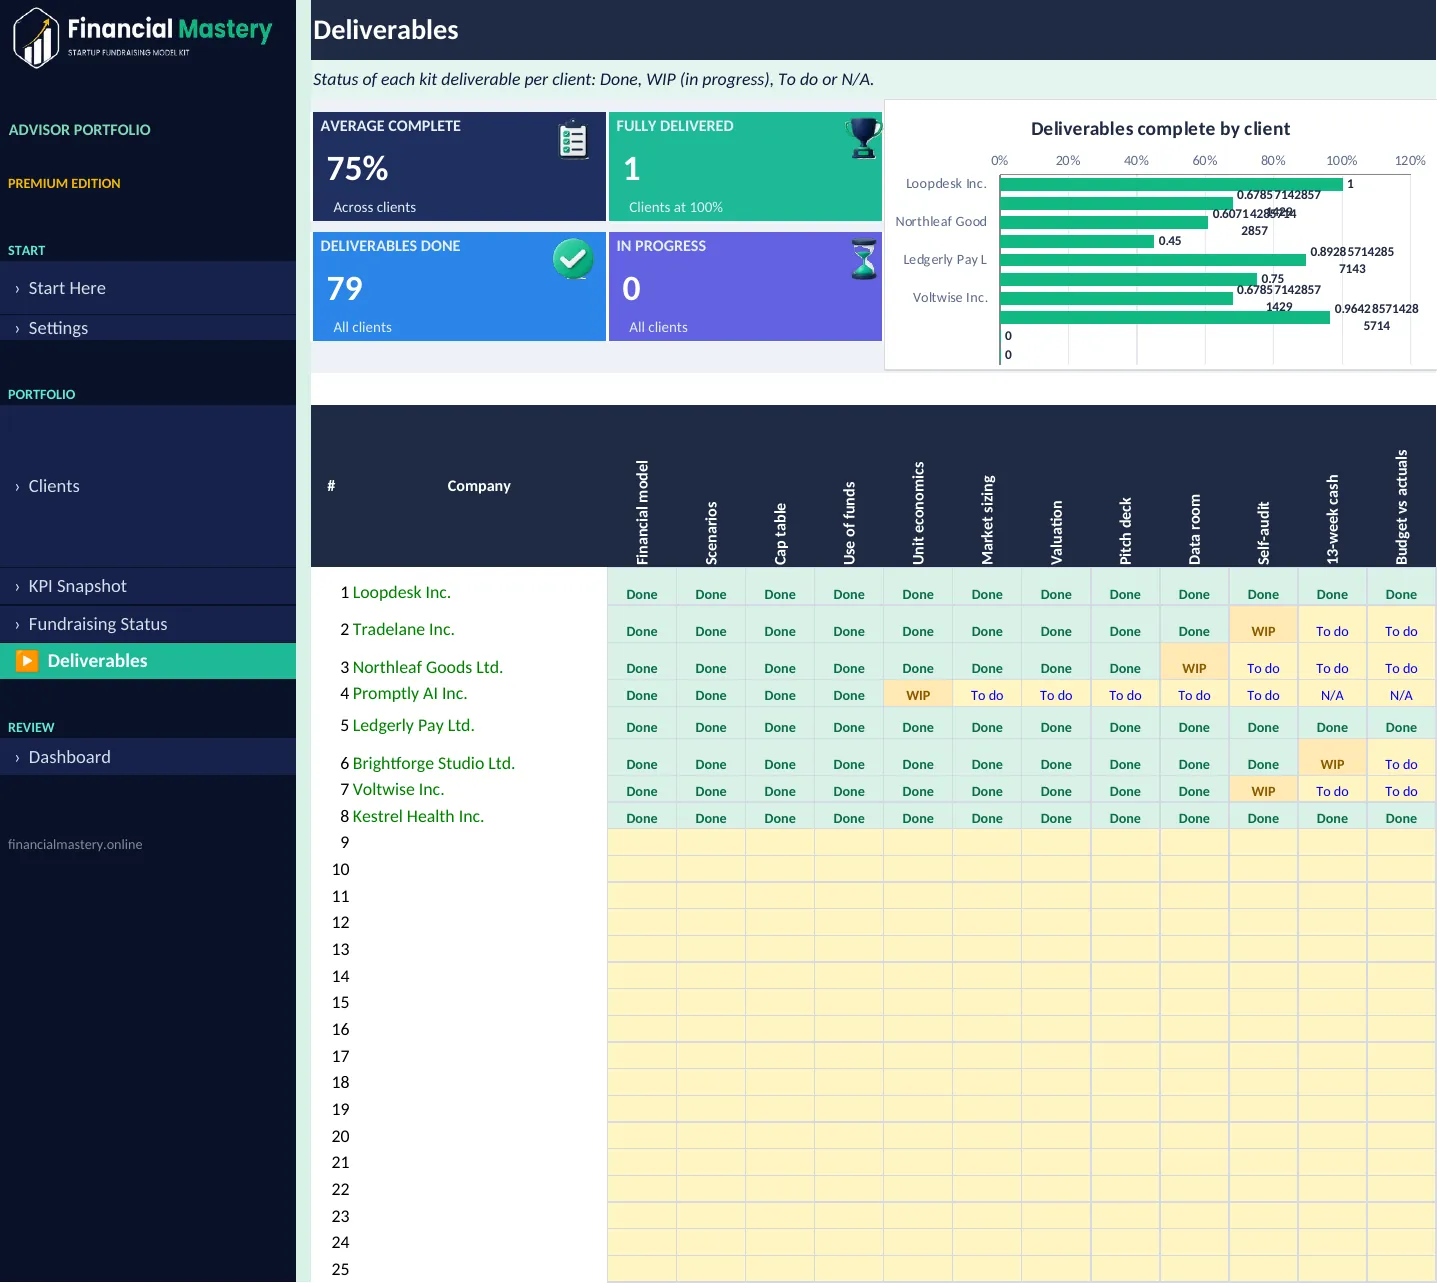This screenshot has width=1437, height=1283.
Task: Expand the KPI Snapshot chevron
Action: 17,587
